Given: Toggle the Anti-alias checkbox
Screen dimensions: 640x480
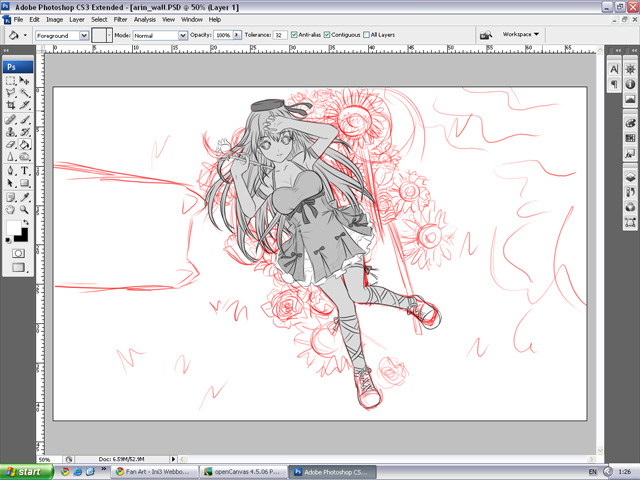Looking at the screenshot, I should click(x=294, y=35).
